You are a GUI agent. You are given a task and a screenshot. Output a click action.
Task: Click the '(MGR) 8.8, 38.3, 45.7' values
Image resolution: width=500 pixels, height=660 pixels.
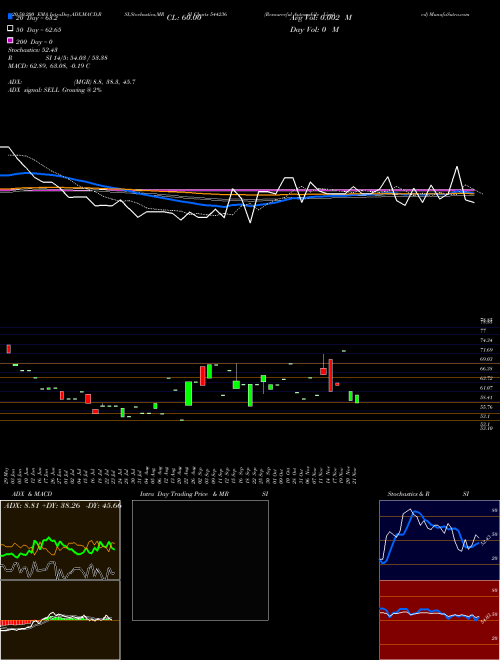point(104,82)
